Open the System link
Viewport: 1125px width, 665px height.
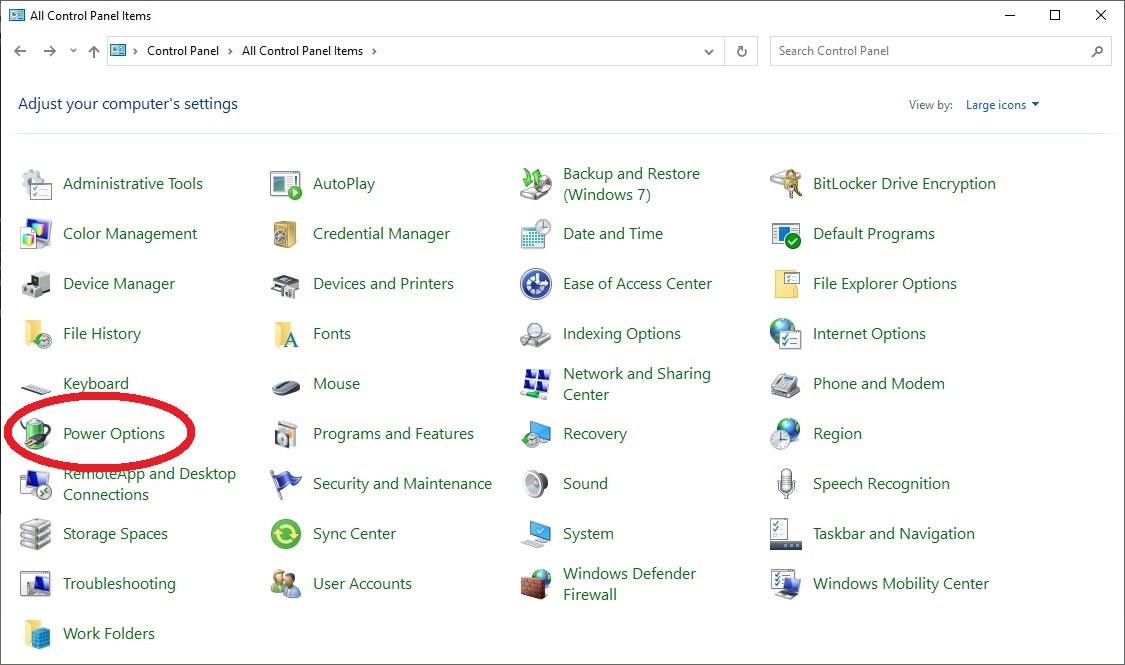point(588,534)
